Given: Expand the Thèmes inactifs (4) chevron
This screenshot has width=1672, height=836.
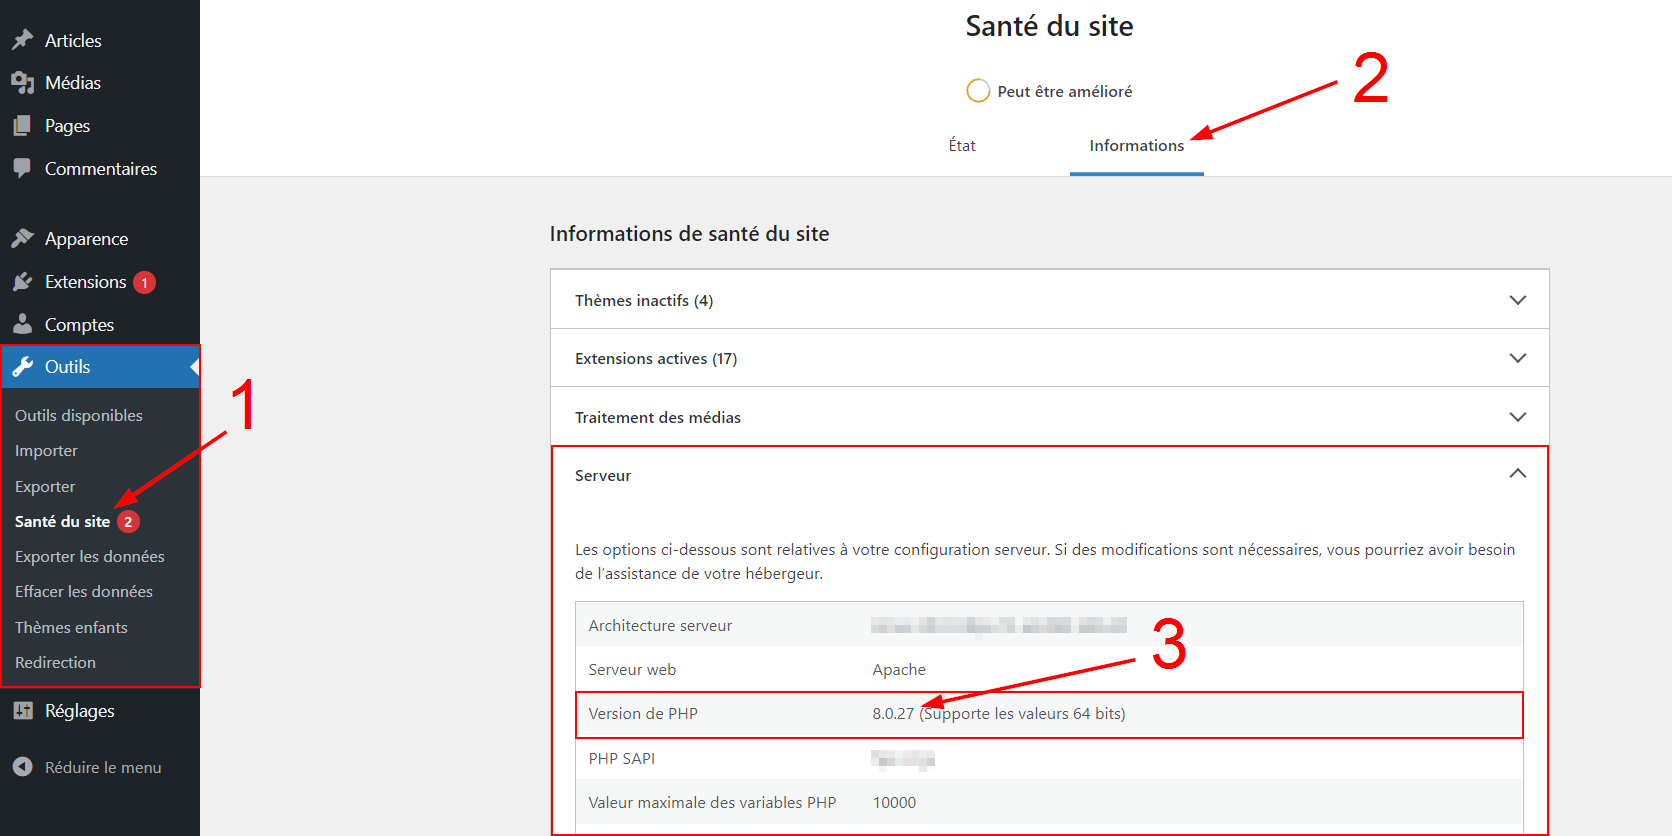Looking at the screenshot, I should click(1517, 300).
